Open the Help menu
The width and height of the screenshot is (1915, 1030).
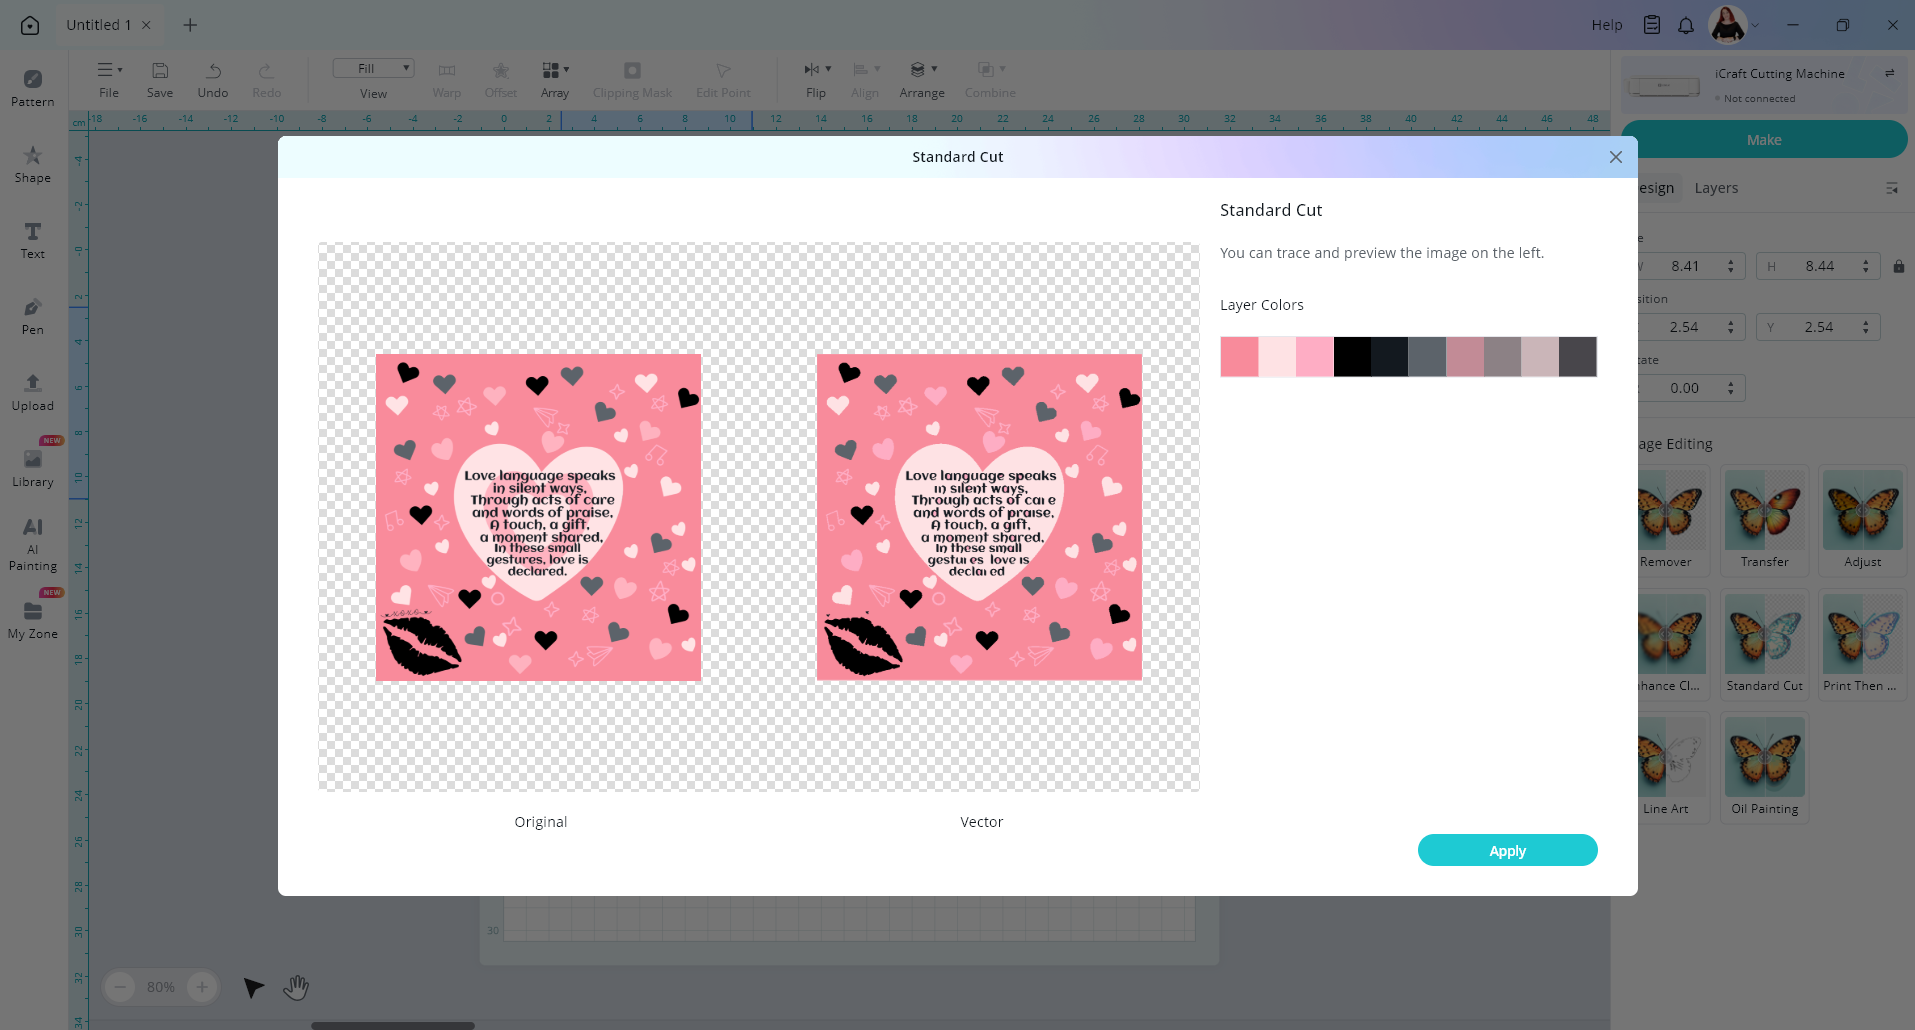(x=1606, y=25)
